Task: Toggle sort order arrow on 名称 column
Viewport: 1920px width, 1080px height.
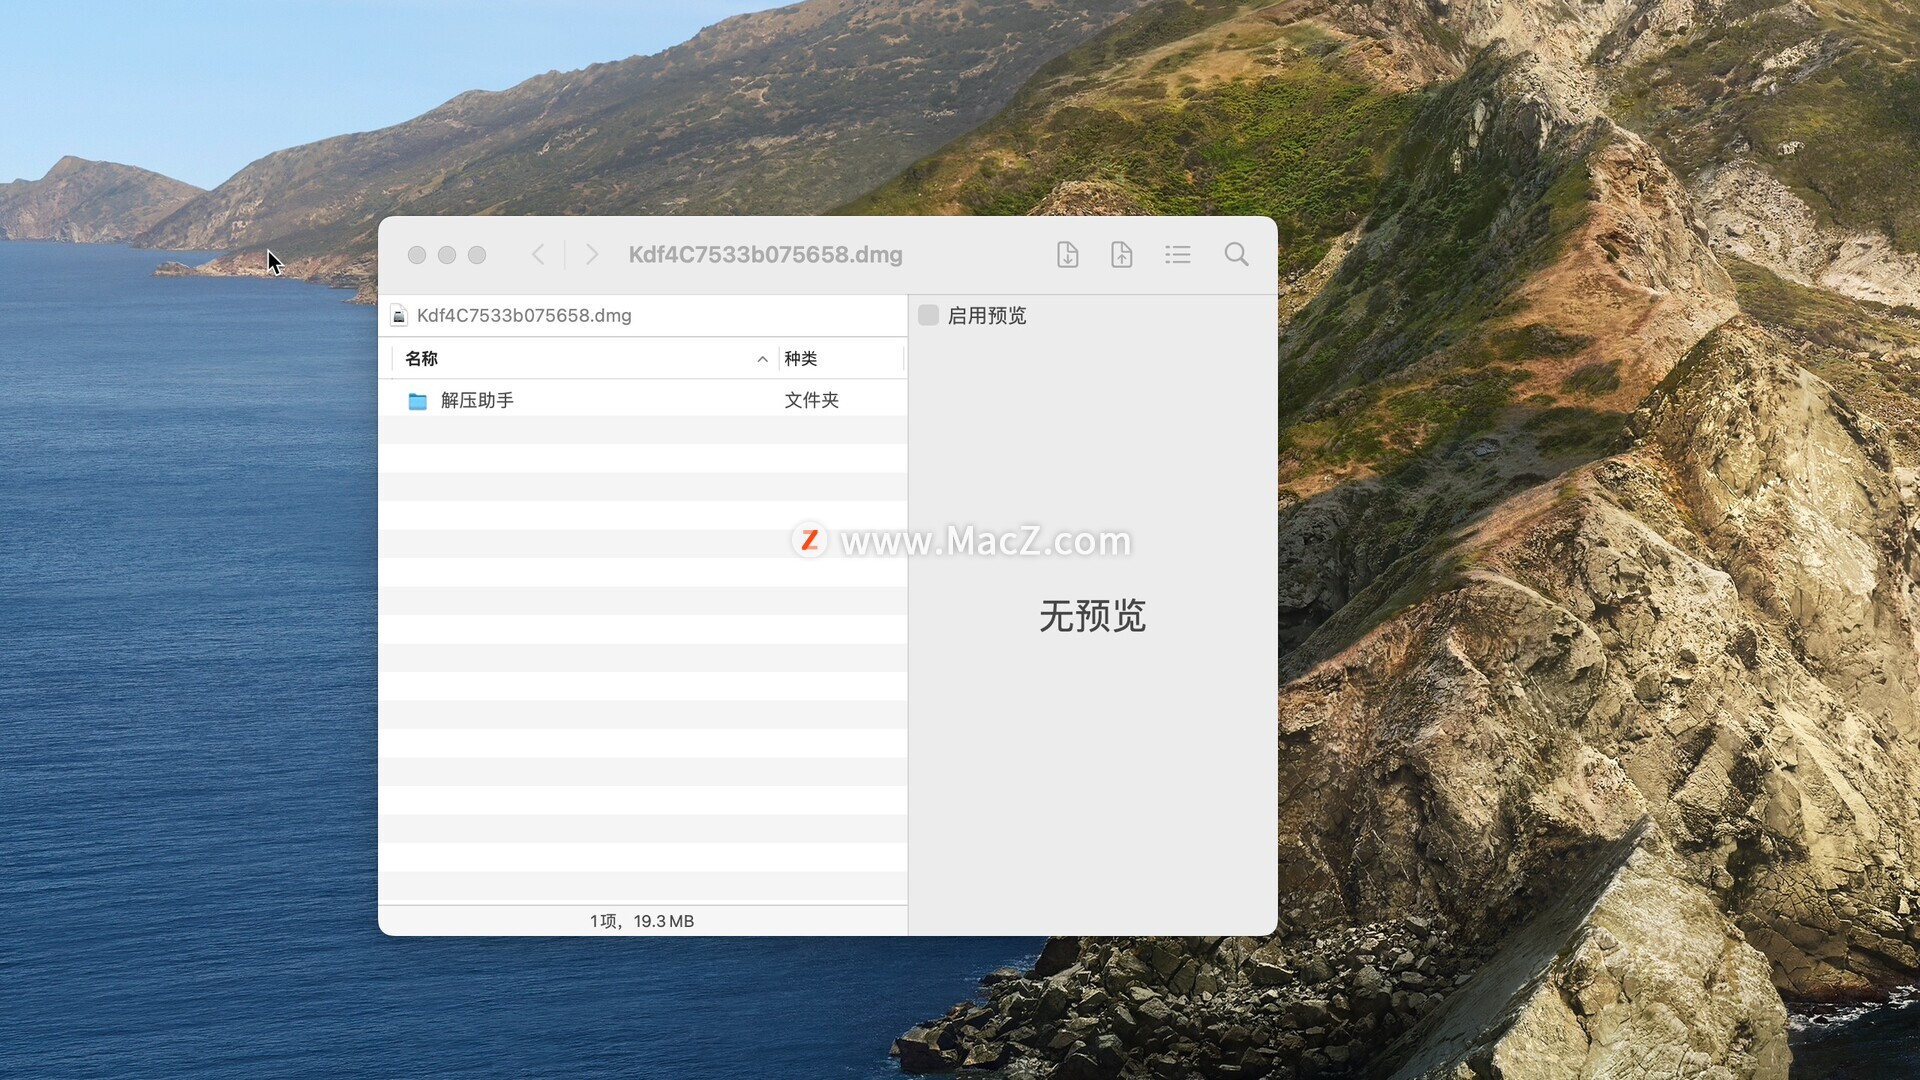Action: (x=762, y=359)
